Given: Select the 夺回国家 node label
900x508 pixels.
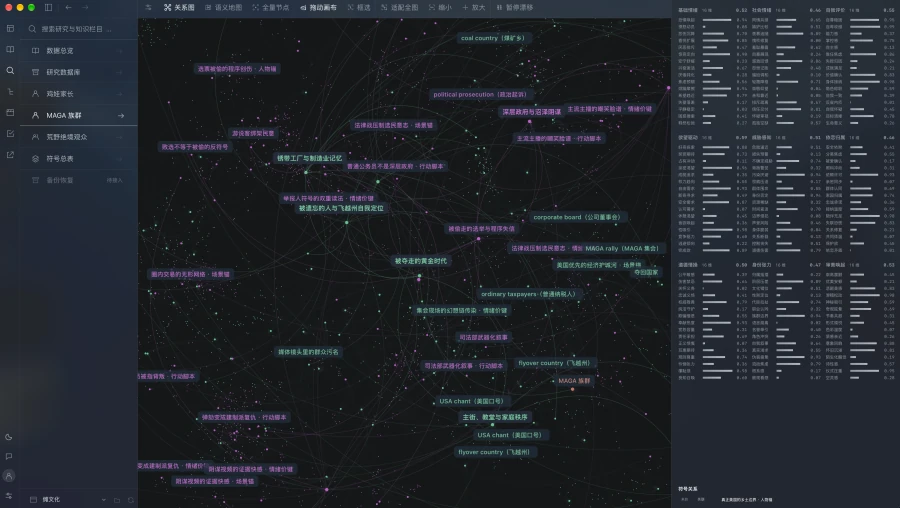Looking at the screenshot, I should point(646,272).
